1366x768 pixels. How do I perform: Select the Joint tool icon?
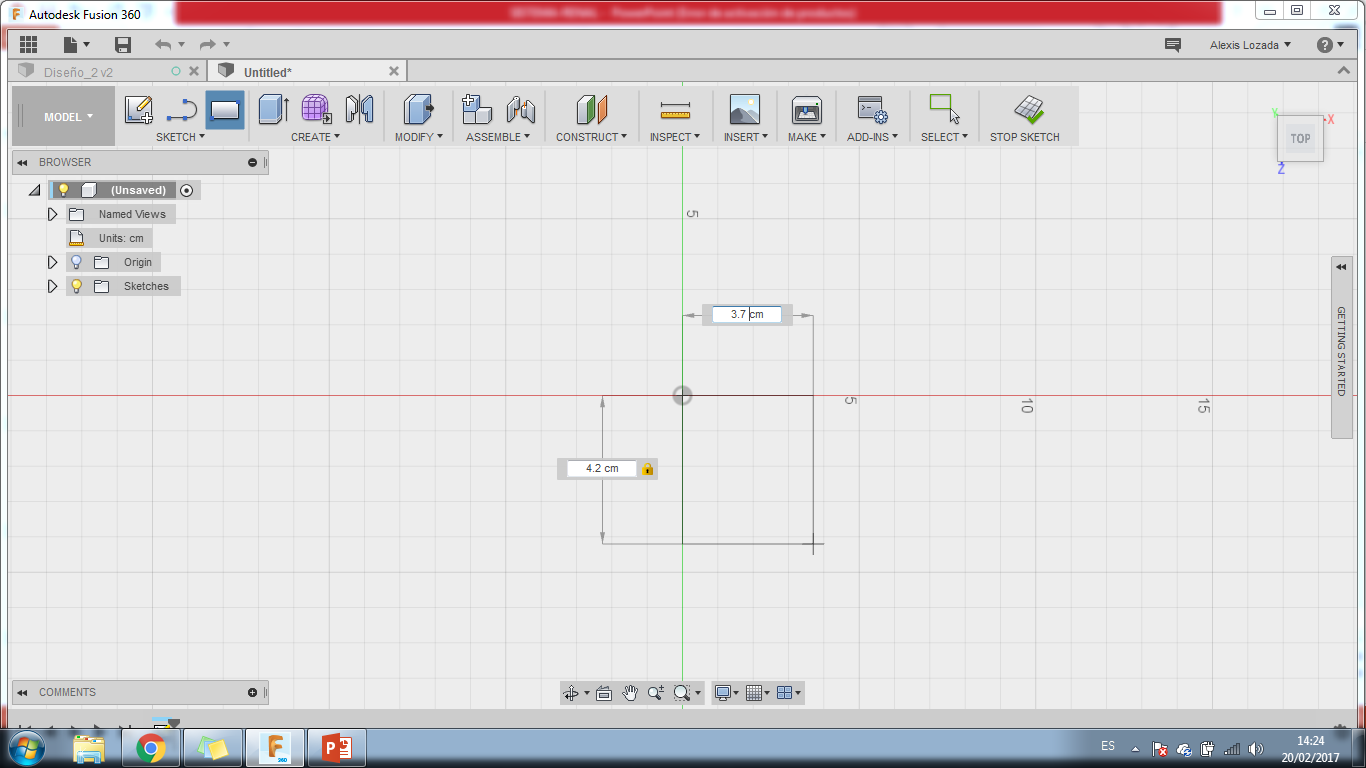click(520, 110)
